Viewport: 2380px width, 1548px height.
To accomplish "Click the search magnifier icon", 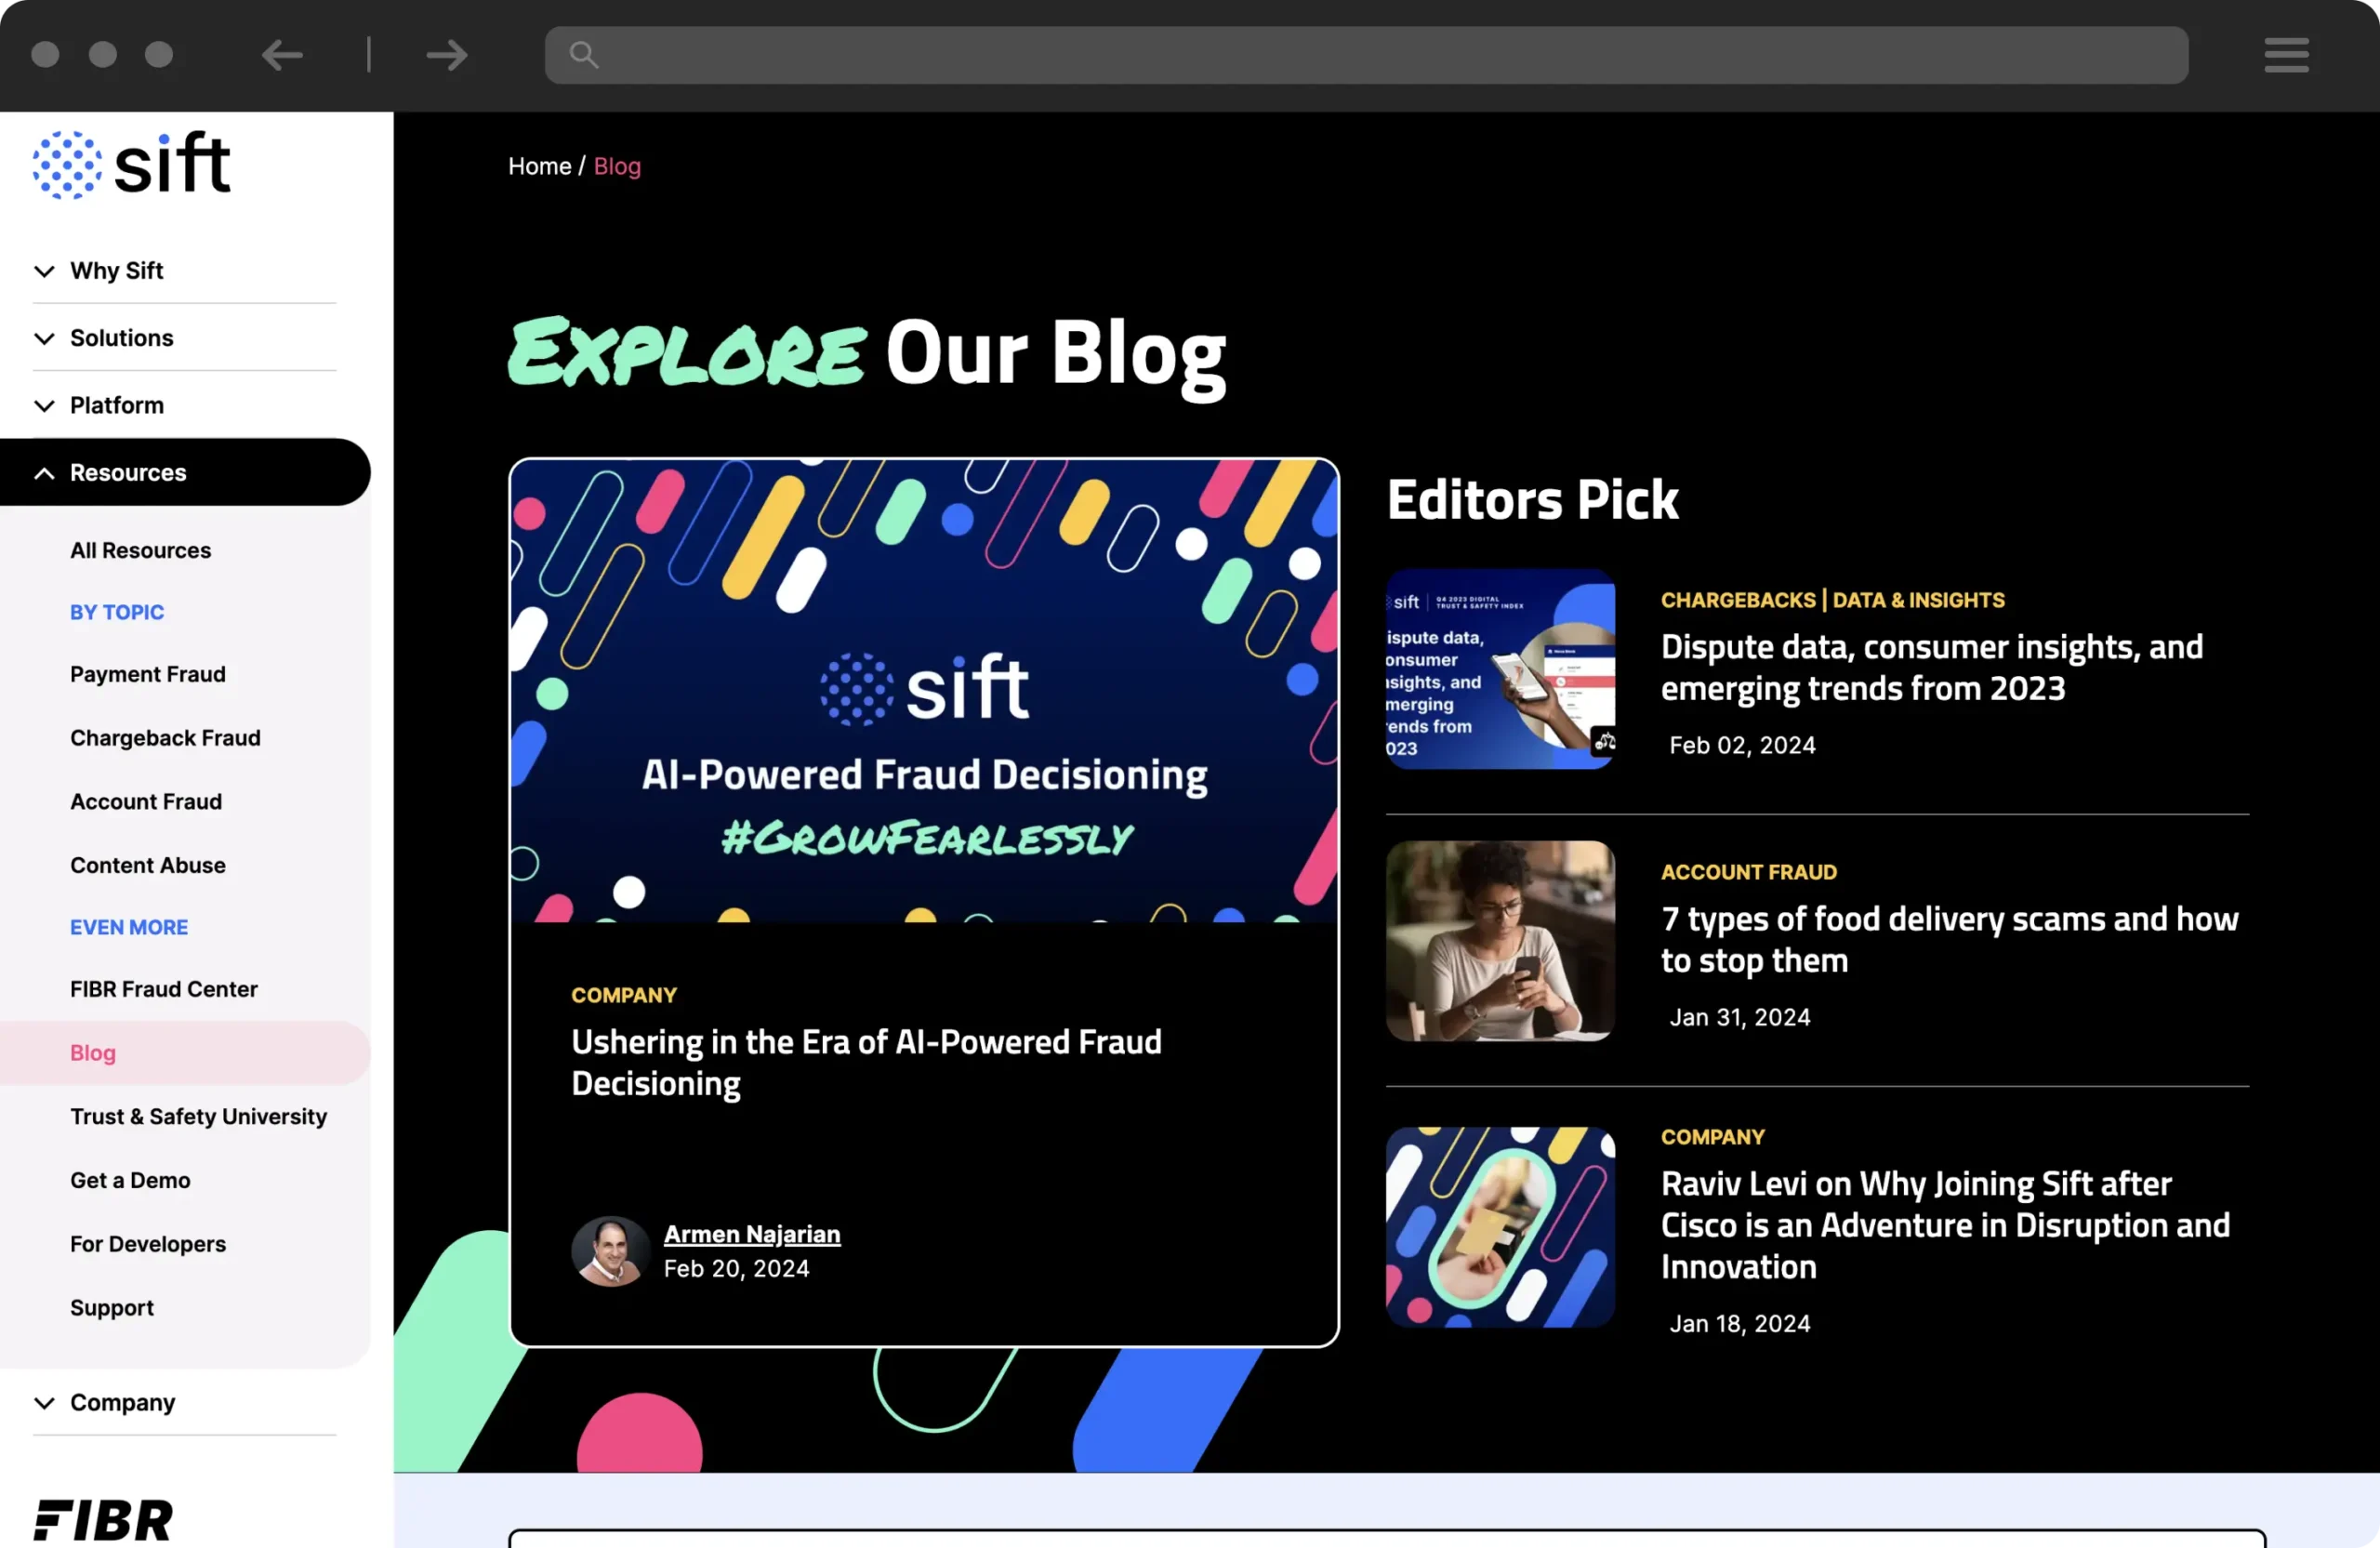I will click(x=584, y=55).
